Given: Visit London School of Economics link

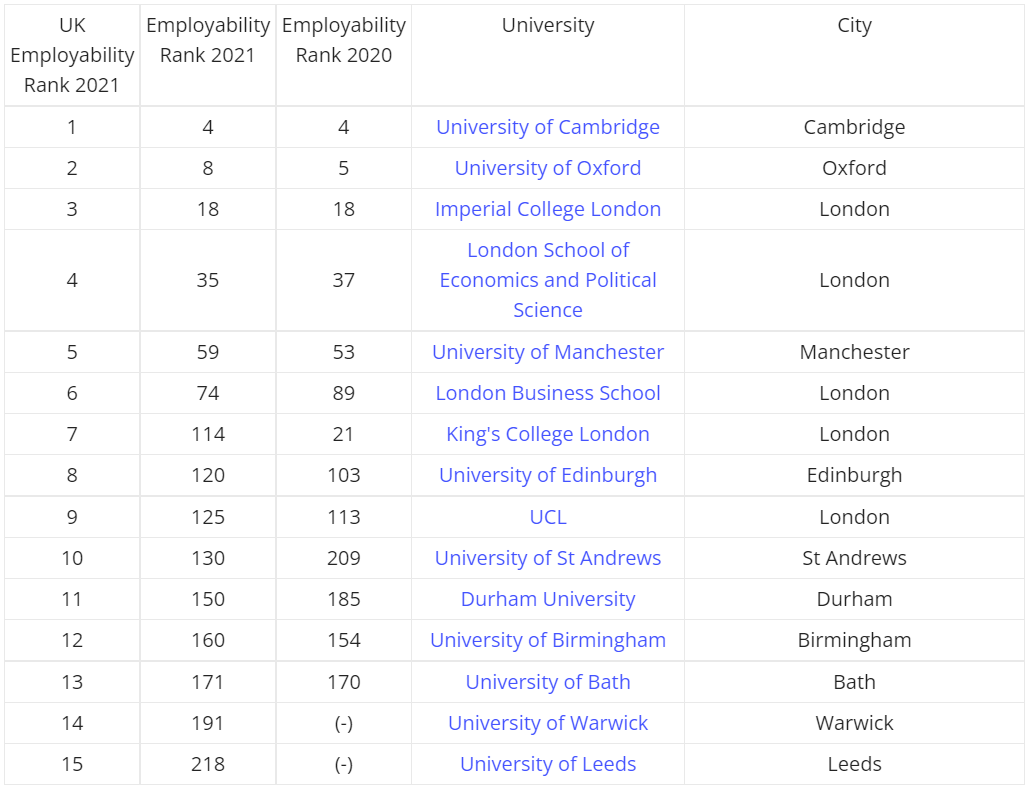Looking at the screenshot, I should (547, 280).
